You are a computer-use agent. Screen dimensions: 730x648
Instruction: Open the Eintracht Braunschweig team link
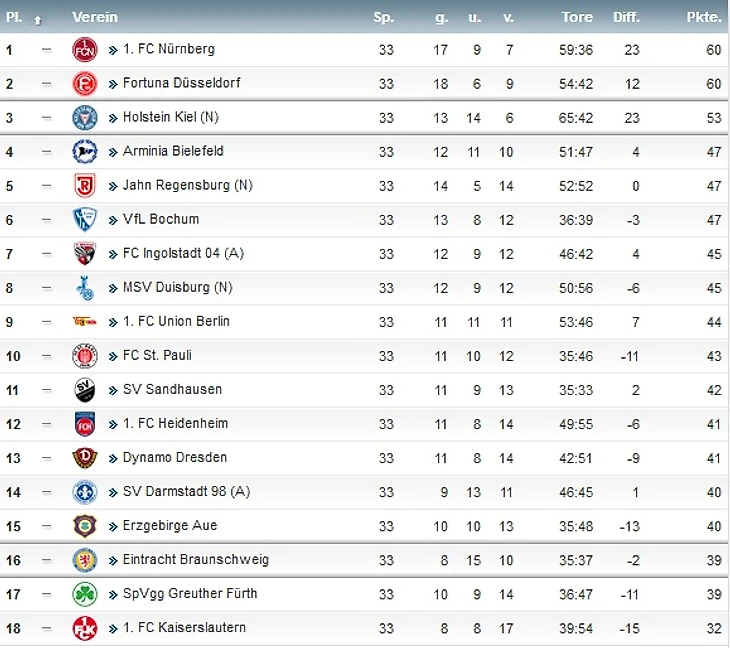(195, 559)
